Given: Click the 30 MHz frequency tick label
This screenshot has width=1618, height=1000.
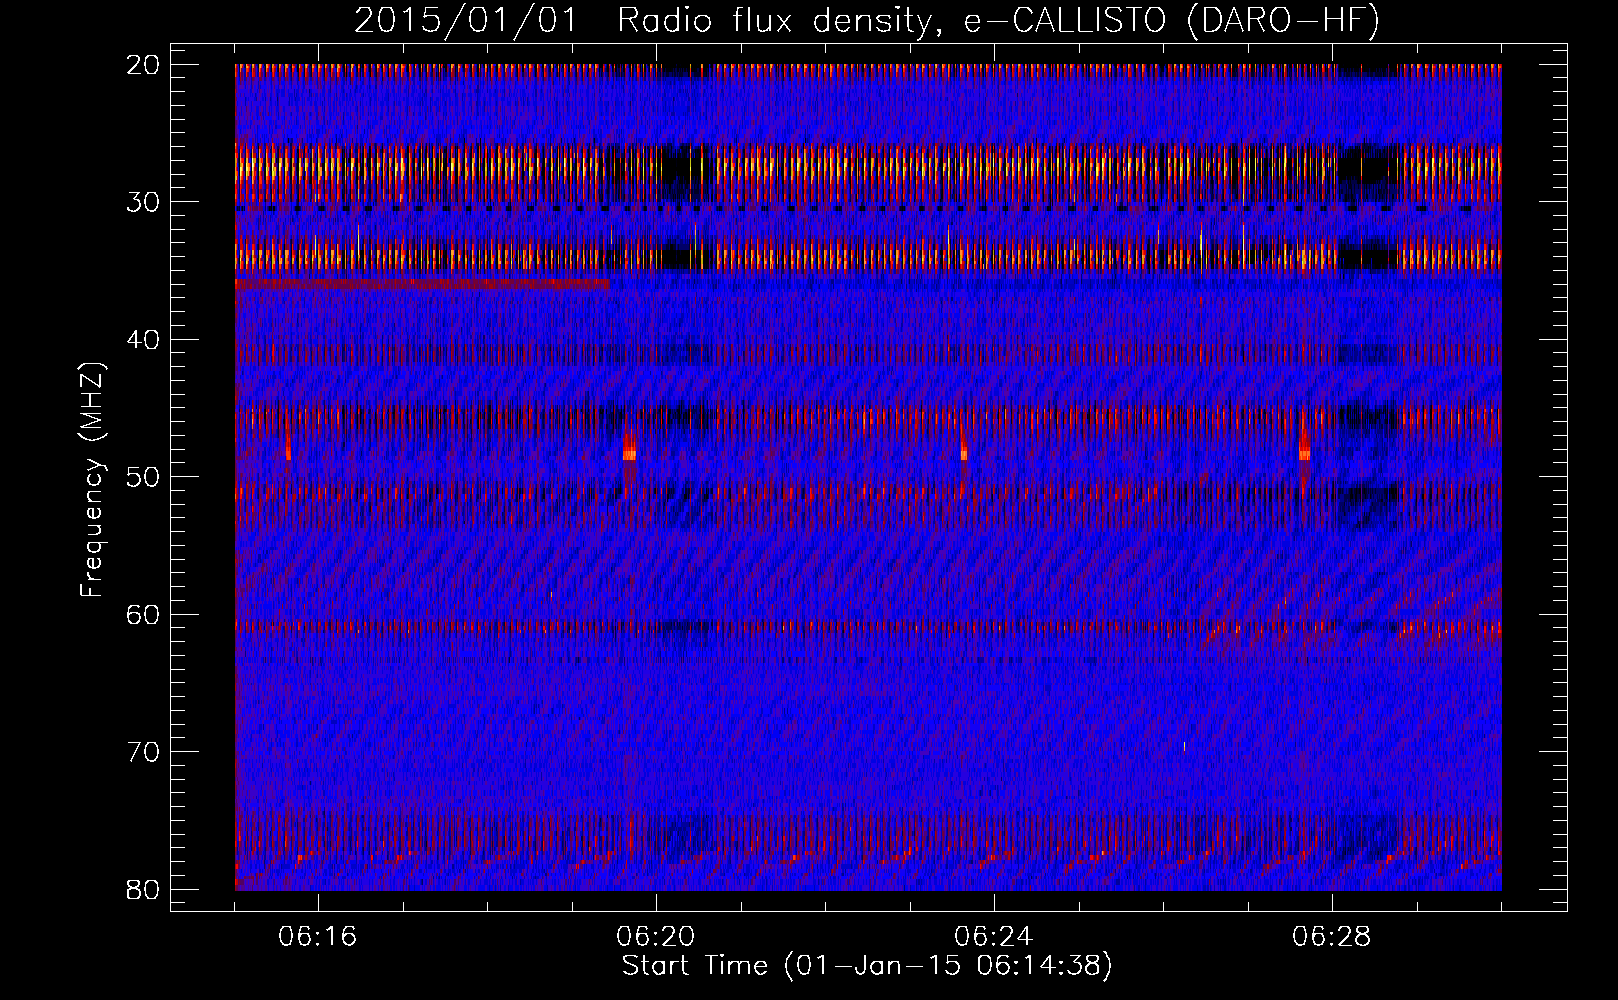Looking at the screenshot, I should [144, 202].
